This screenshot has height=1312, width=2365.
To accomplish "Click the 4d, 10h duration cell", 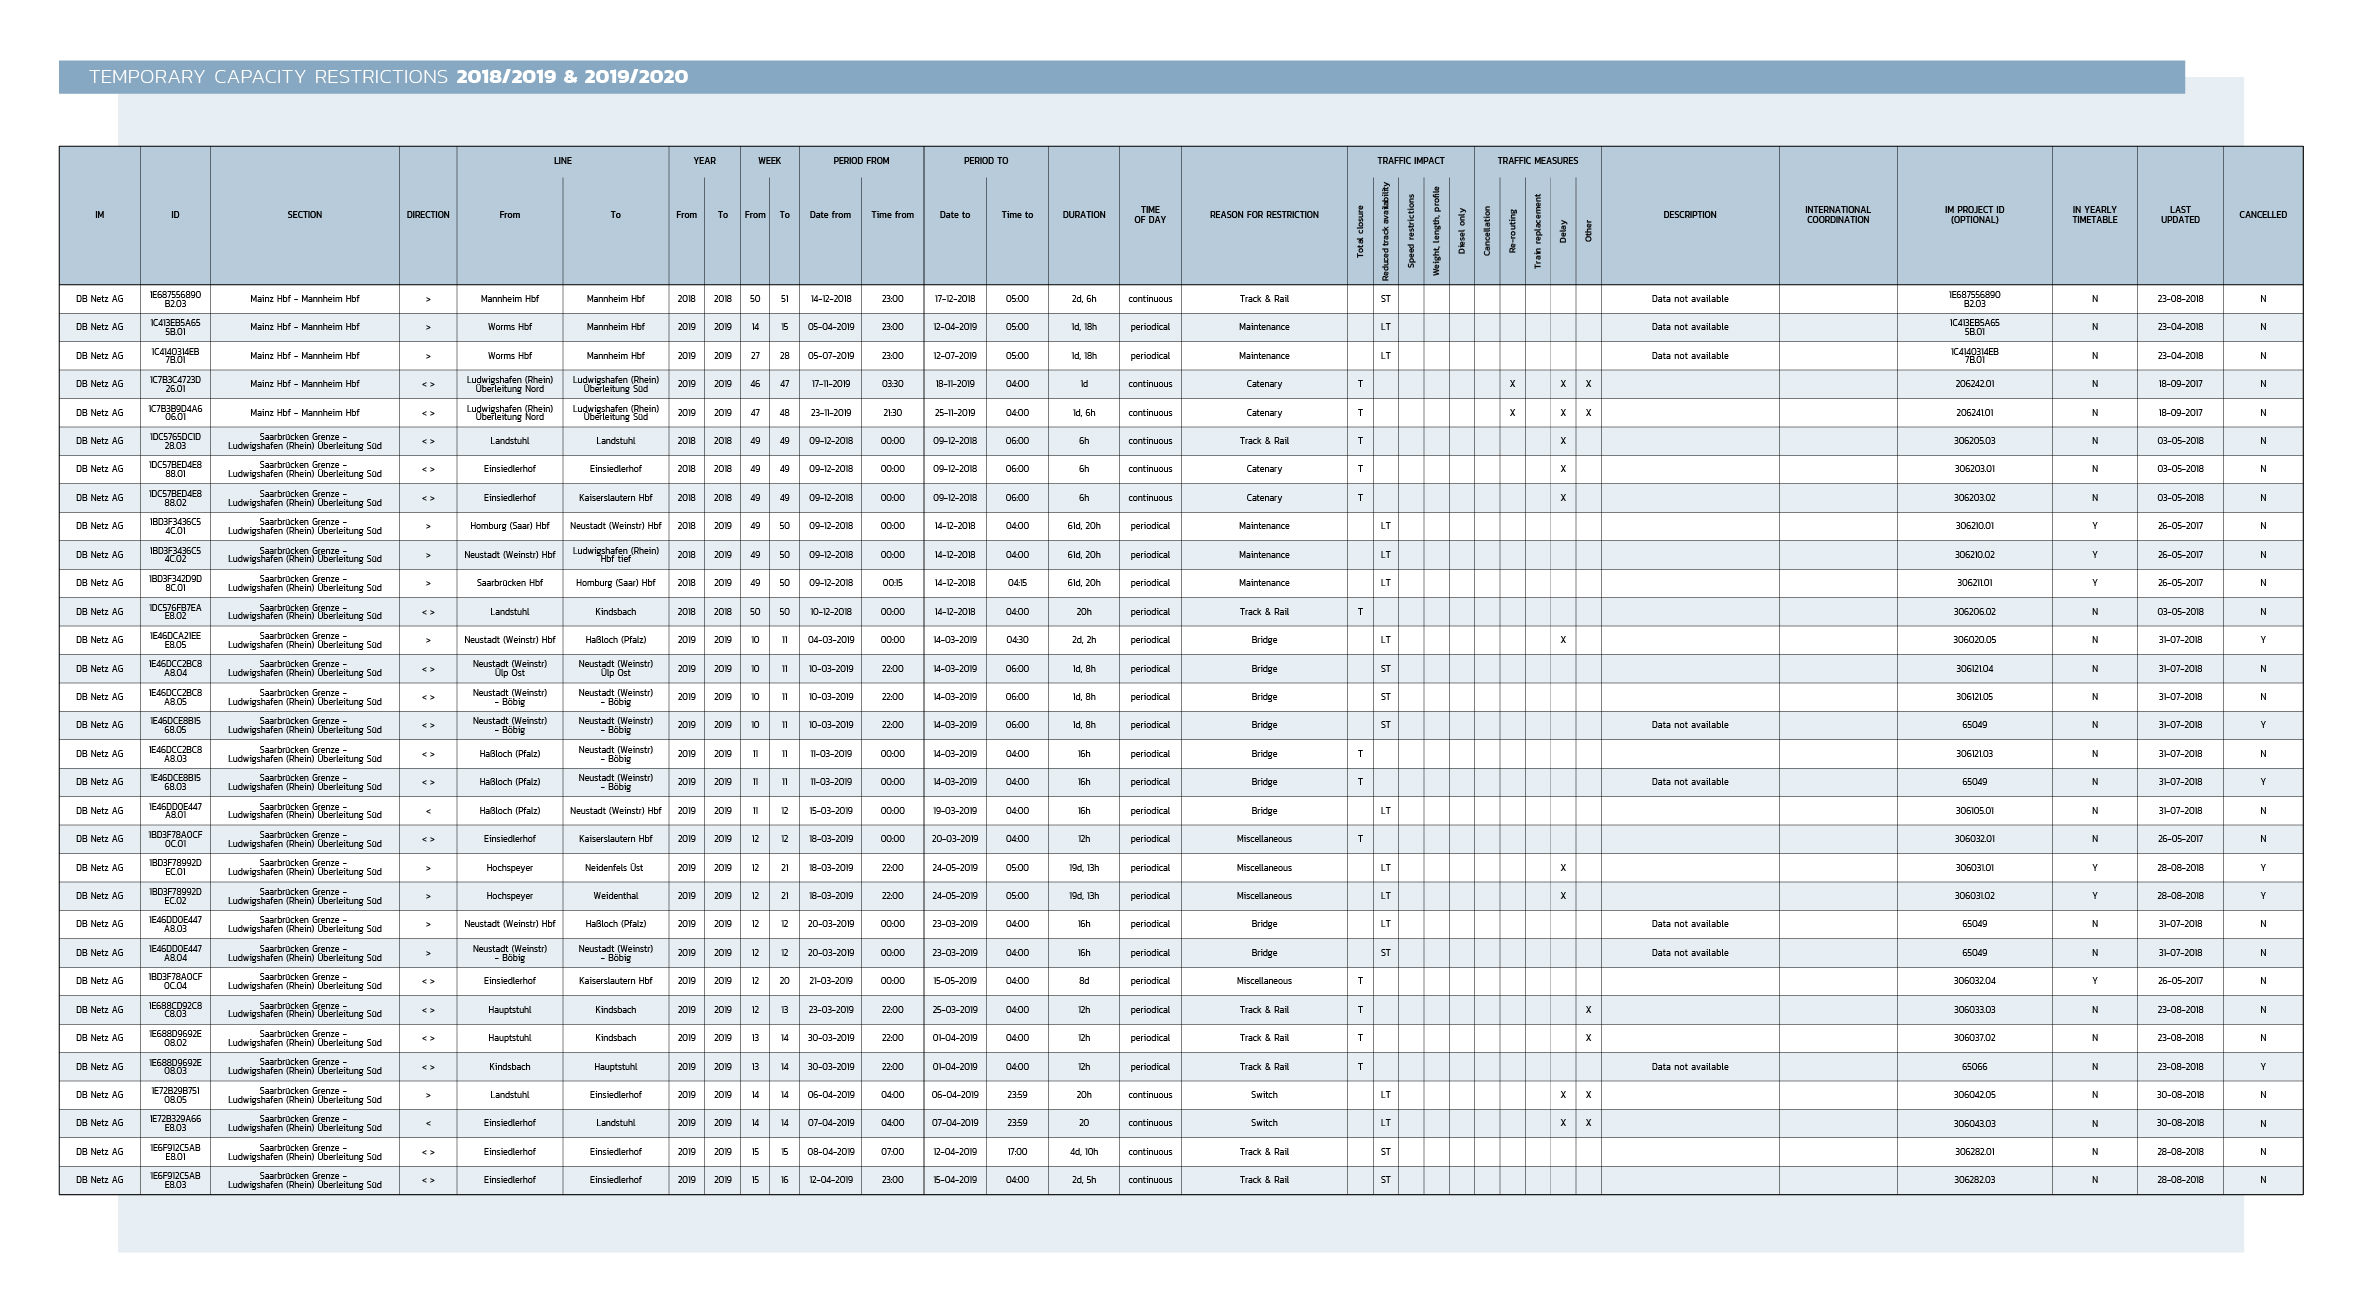I will click(x=1083, y=1152).
